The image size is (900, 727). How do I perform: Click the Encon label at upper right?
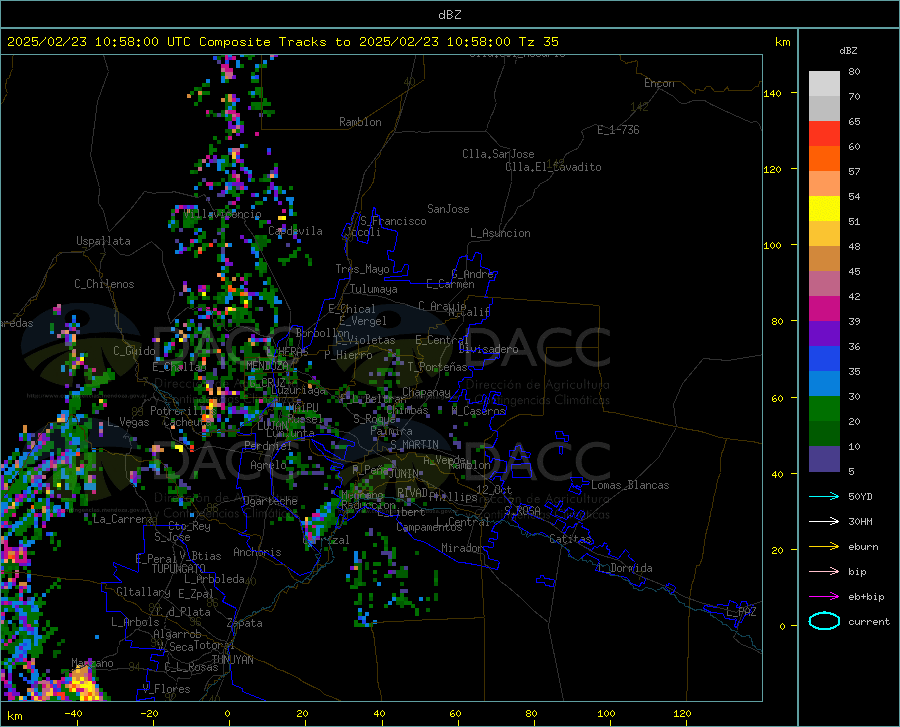tap(659, 83)
